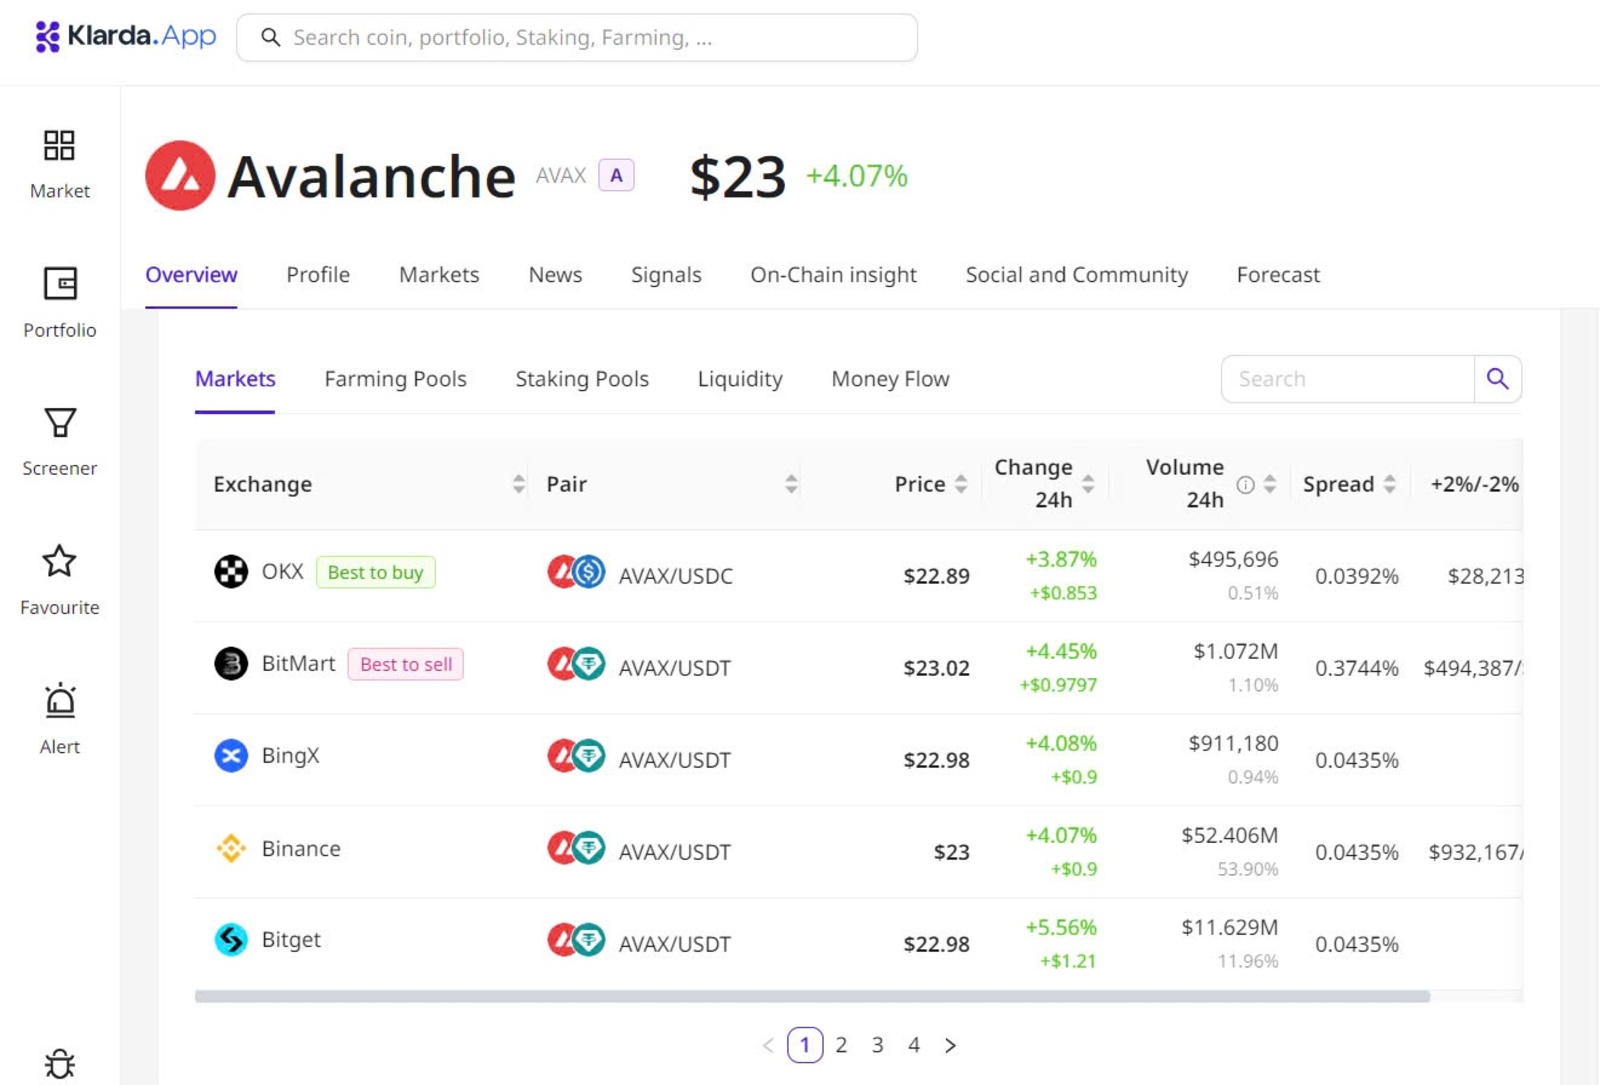Image resolution: width=1600 pixels, height=1085 pixels.
Task: Click the magnifier icon in top search bar
Action: click(270, 37)
